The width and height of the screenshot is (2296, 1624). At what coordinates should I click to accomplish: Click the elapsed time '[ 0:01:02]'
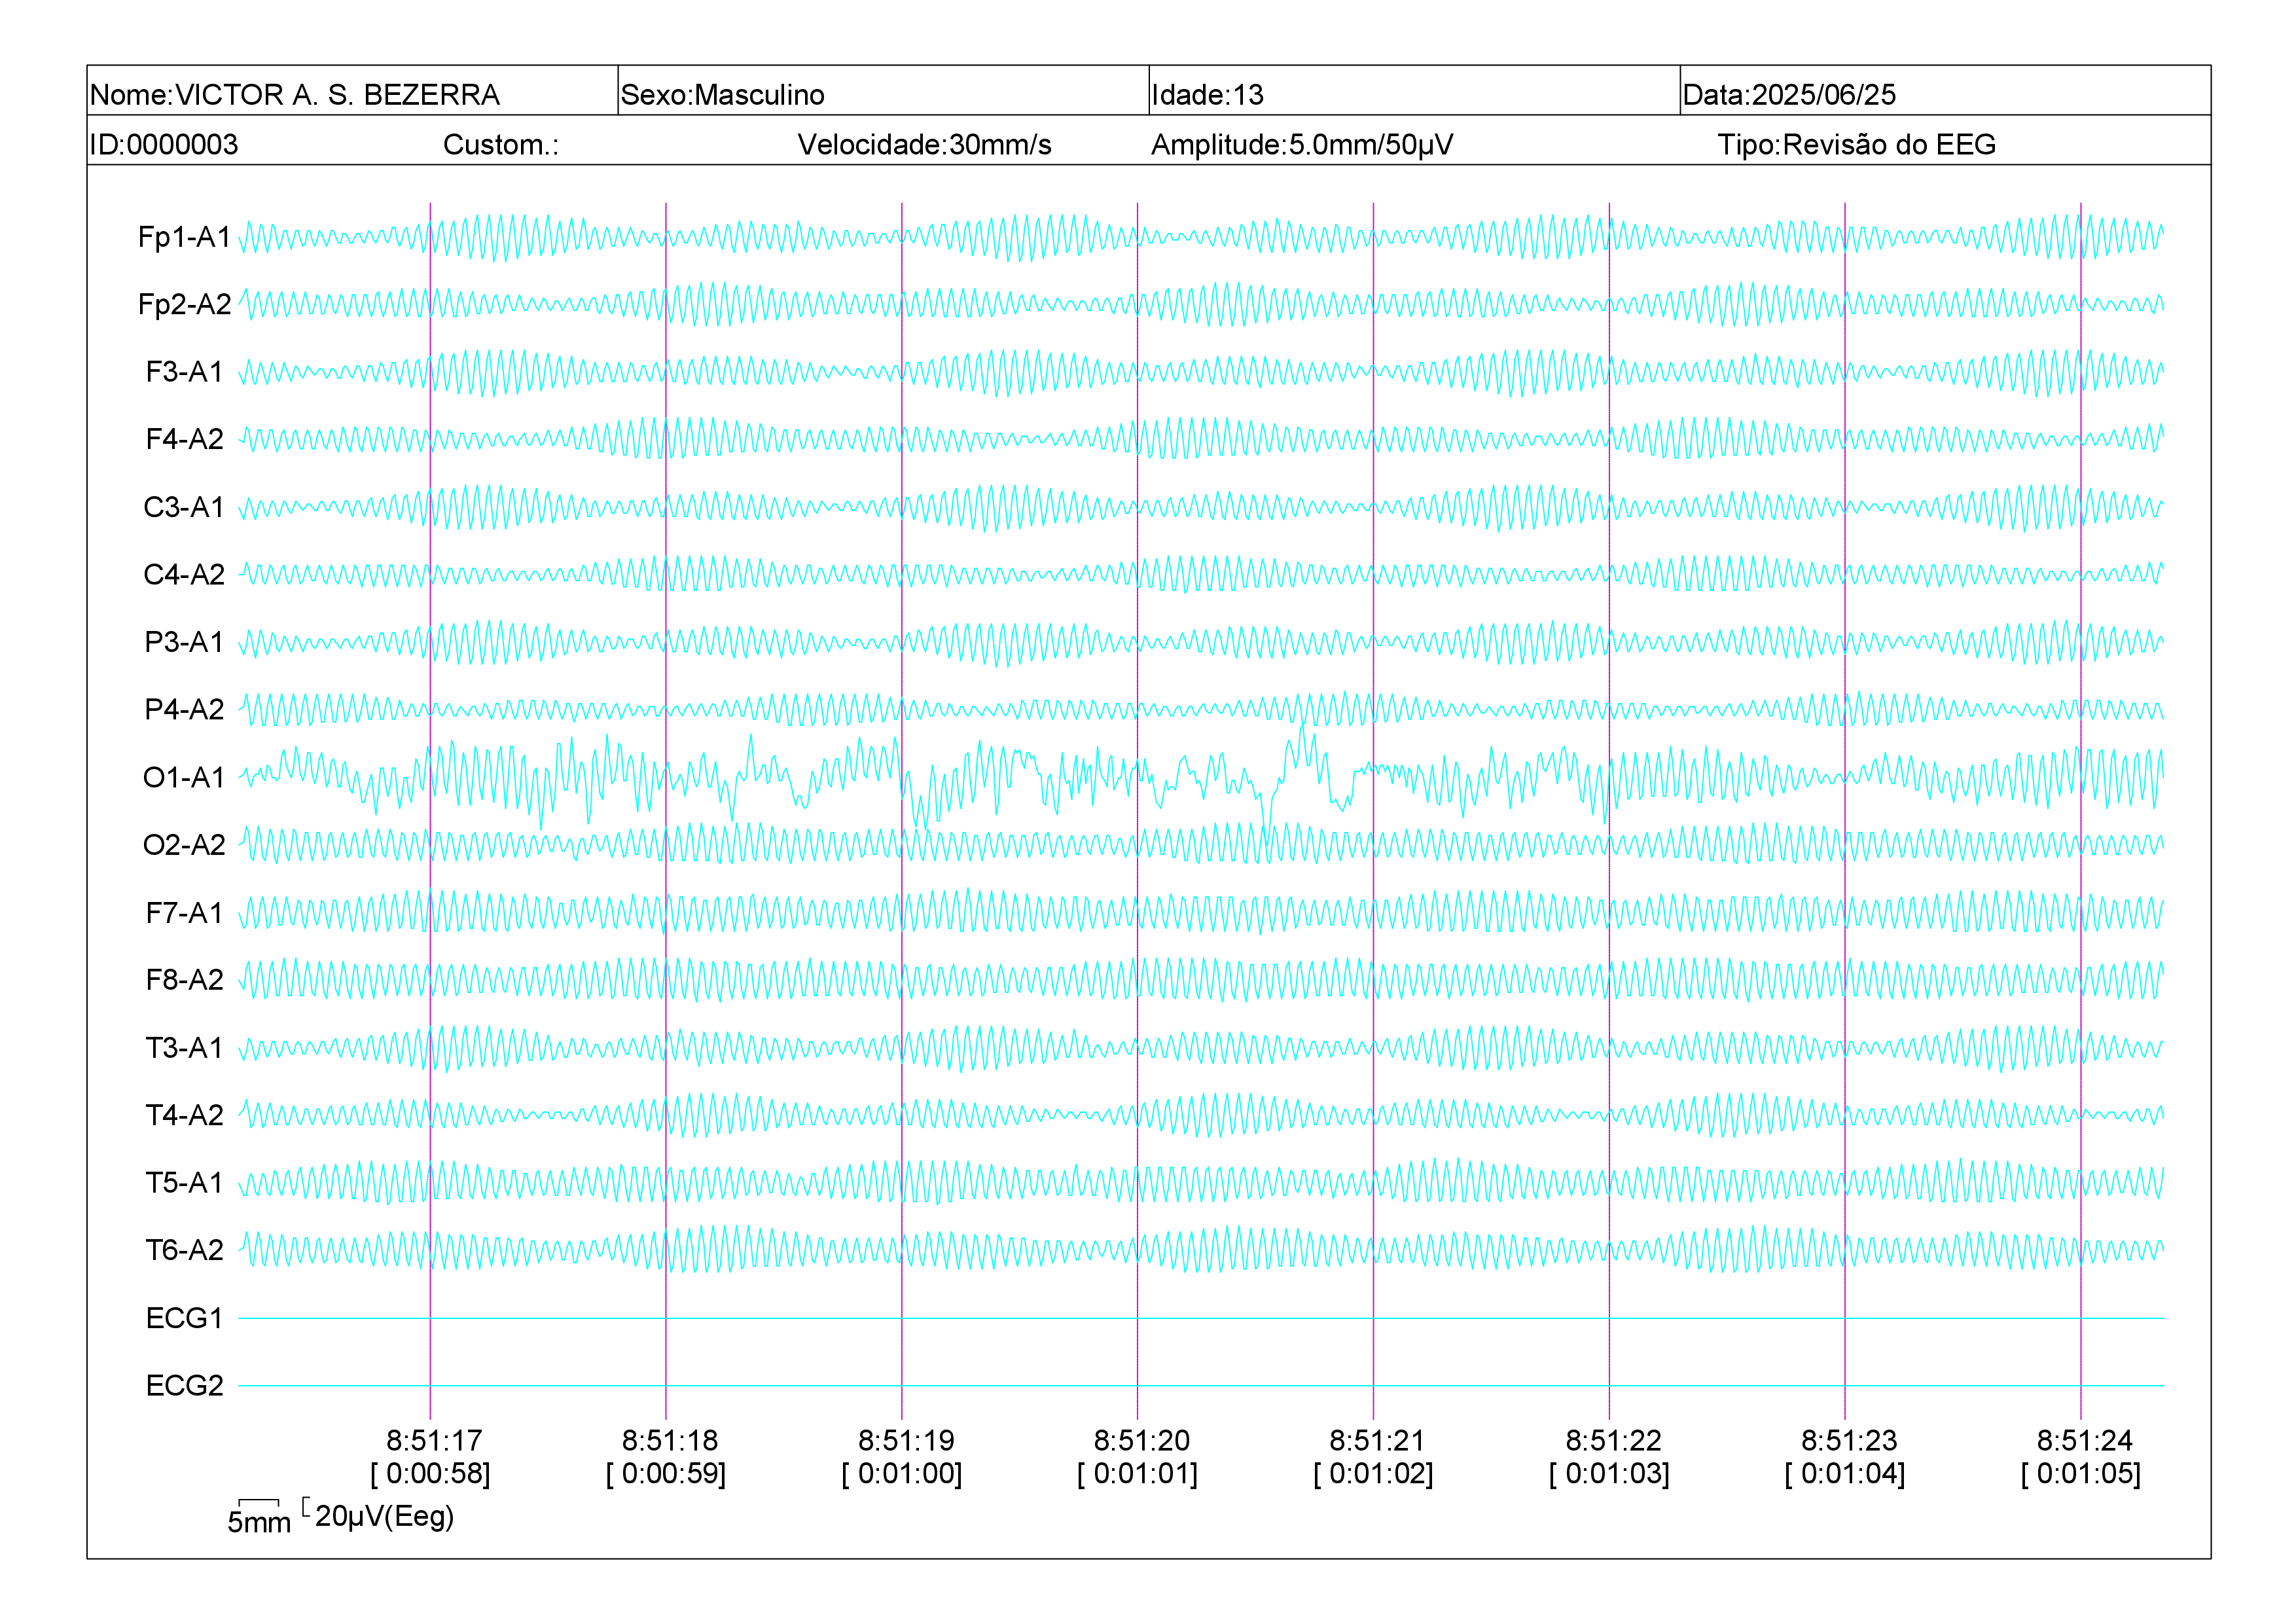click(1373, 1474)
